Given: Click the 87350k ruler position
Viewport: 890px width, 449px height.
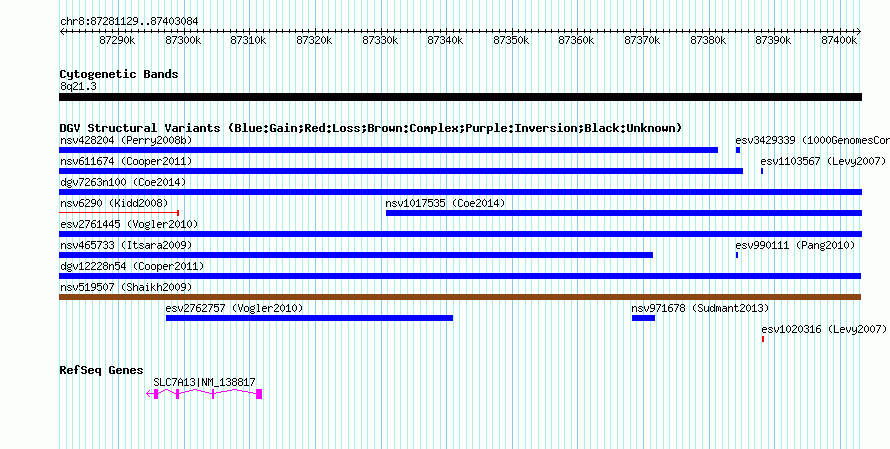Looking at the screenshot, I should click(511, 40).
